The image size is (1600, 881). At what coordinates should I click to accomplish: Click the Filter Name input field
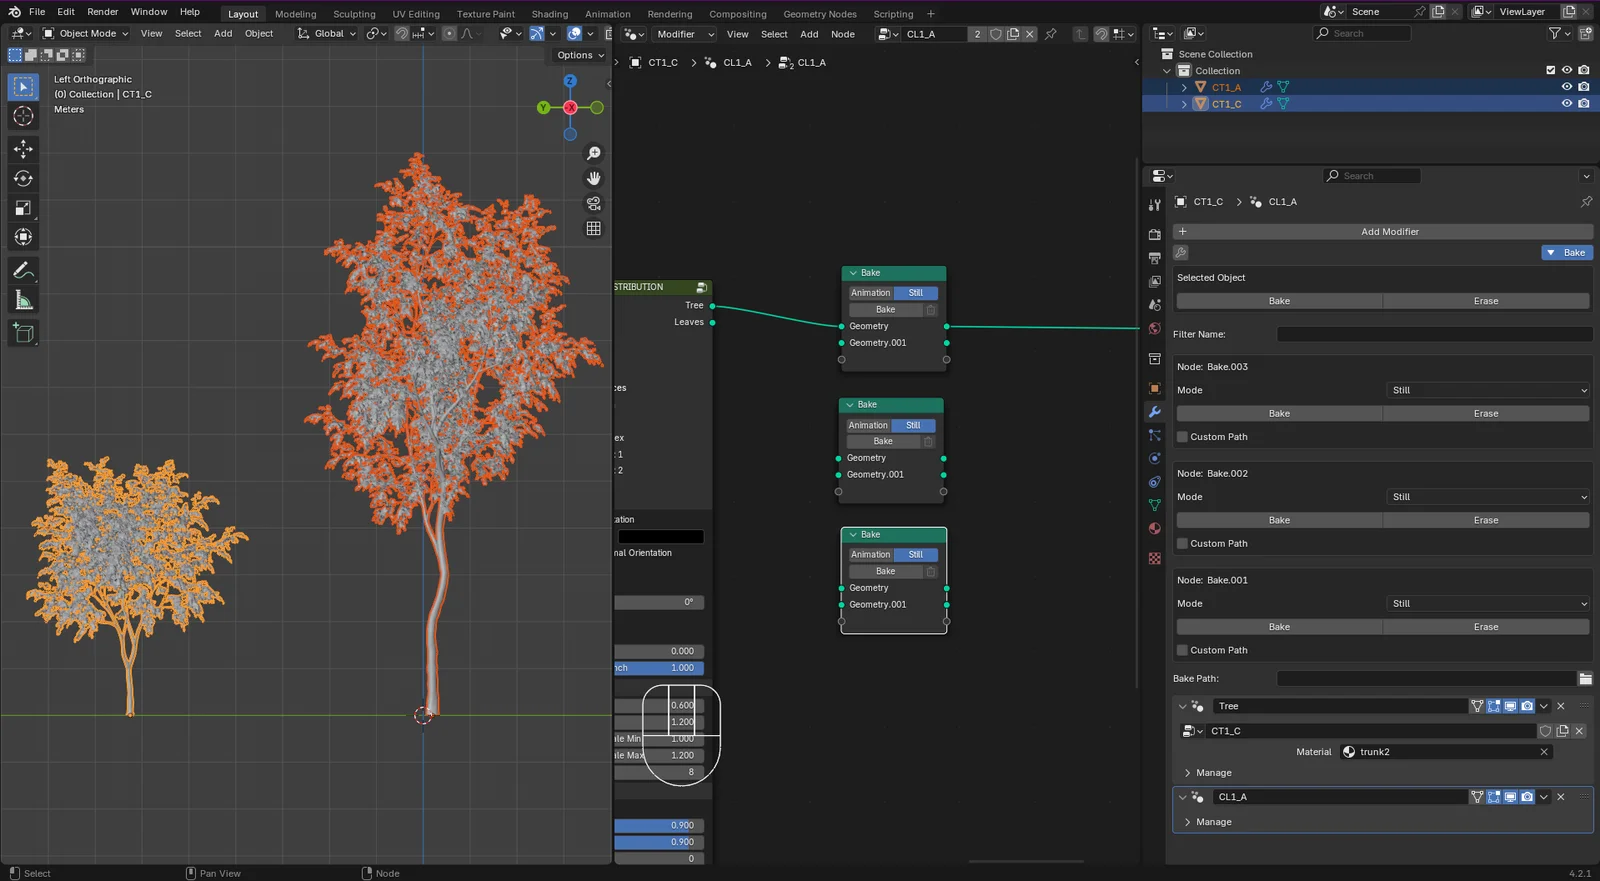pos(1433,334)
